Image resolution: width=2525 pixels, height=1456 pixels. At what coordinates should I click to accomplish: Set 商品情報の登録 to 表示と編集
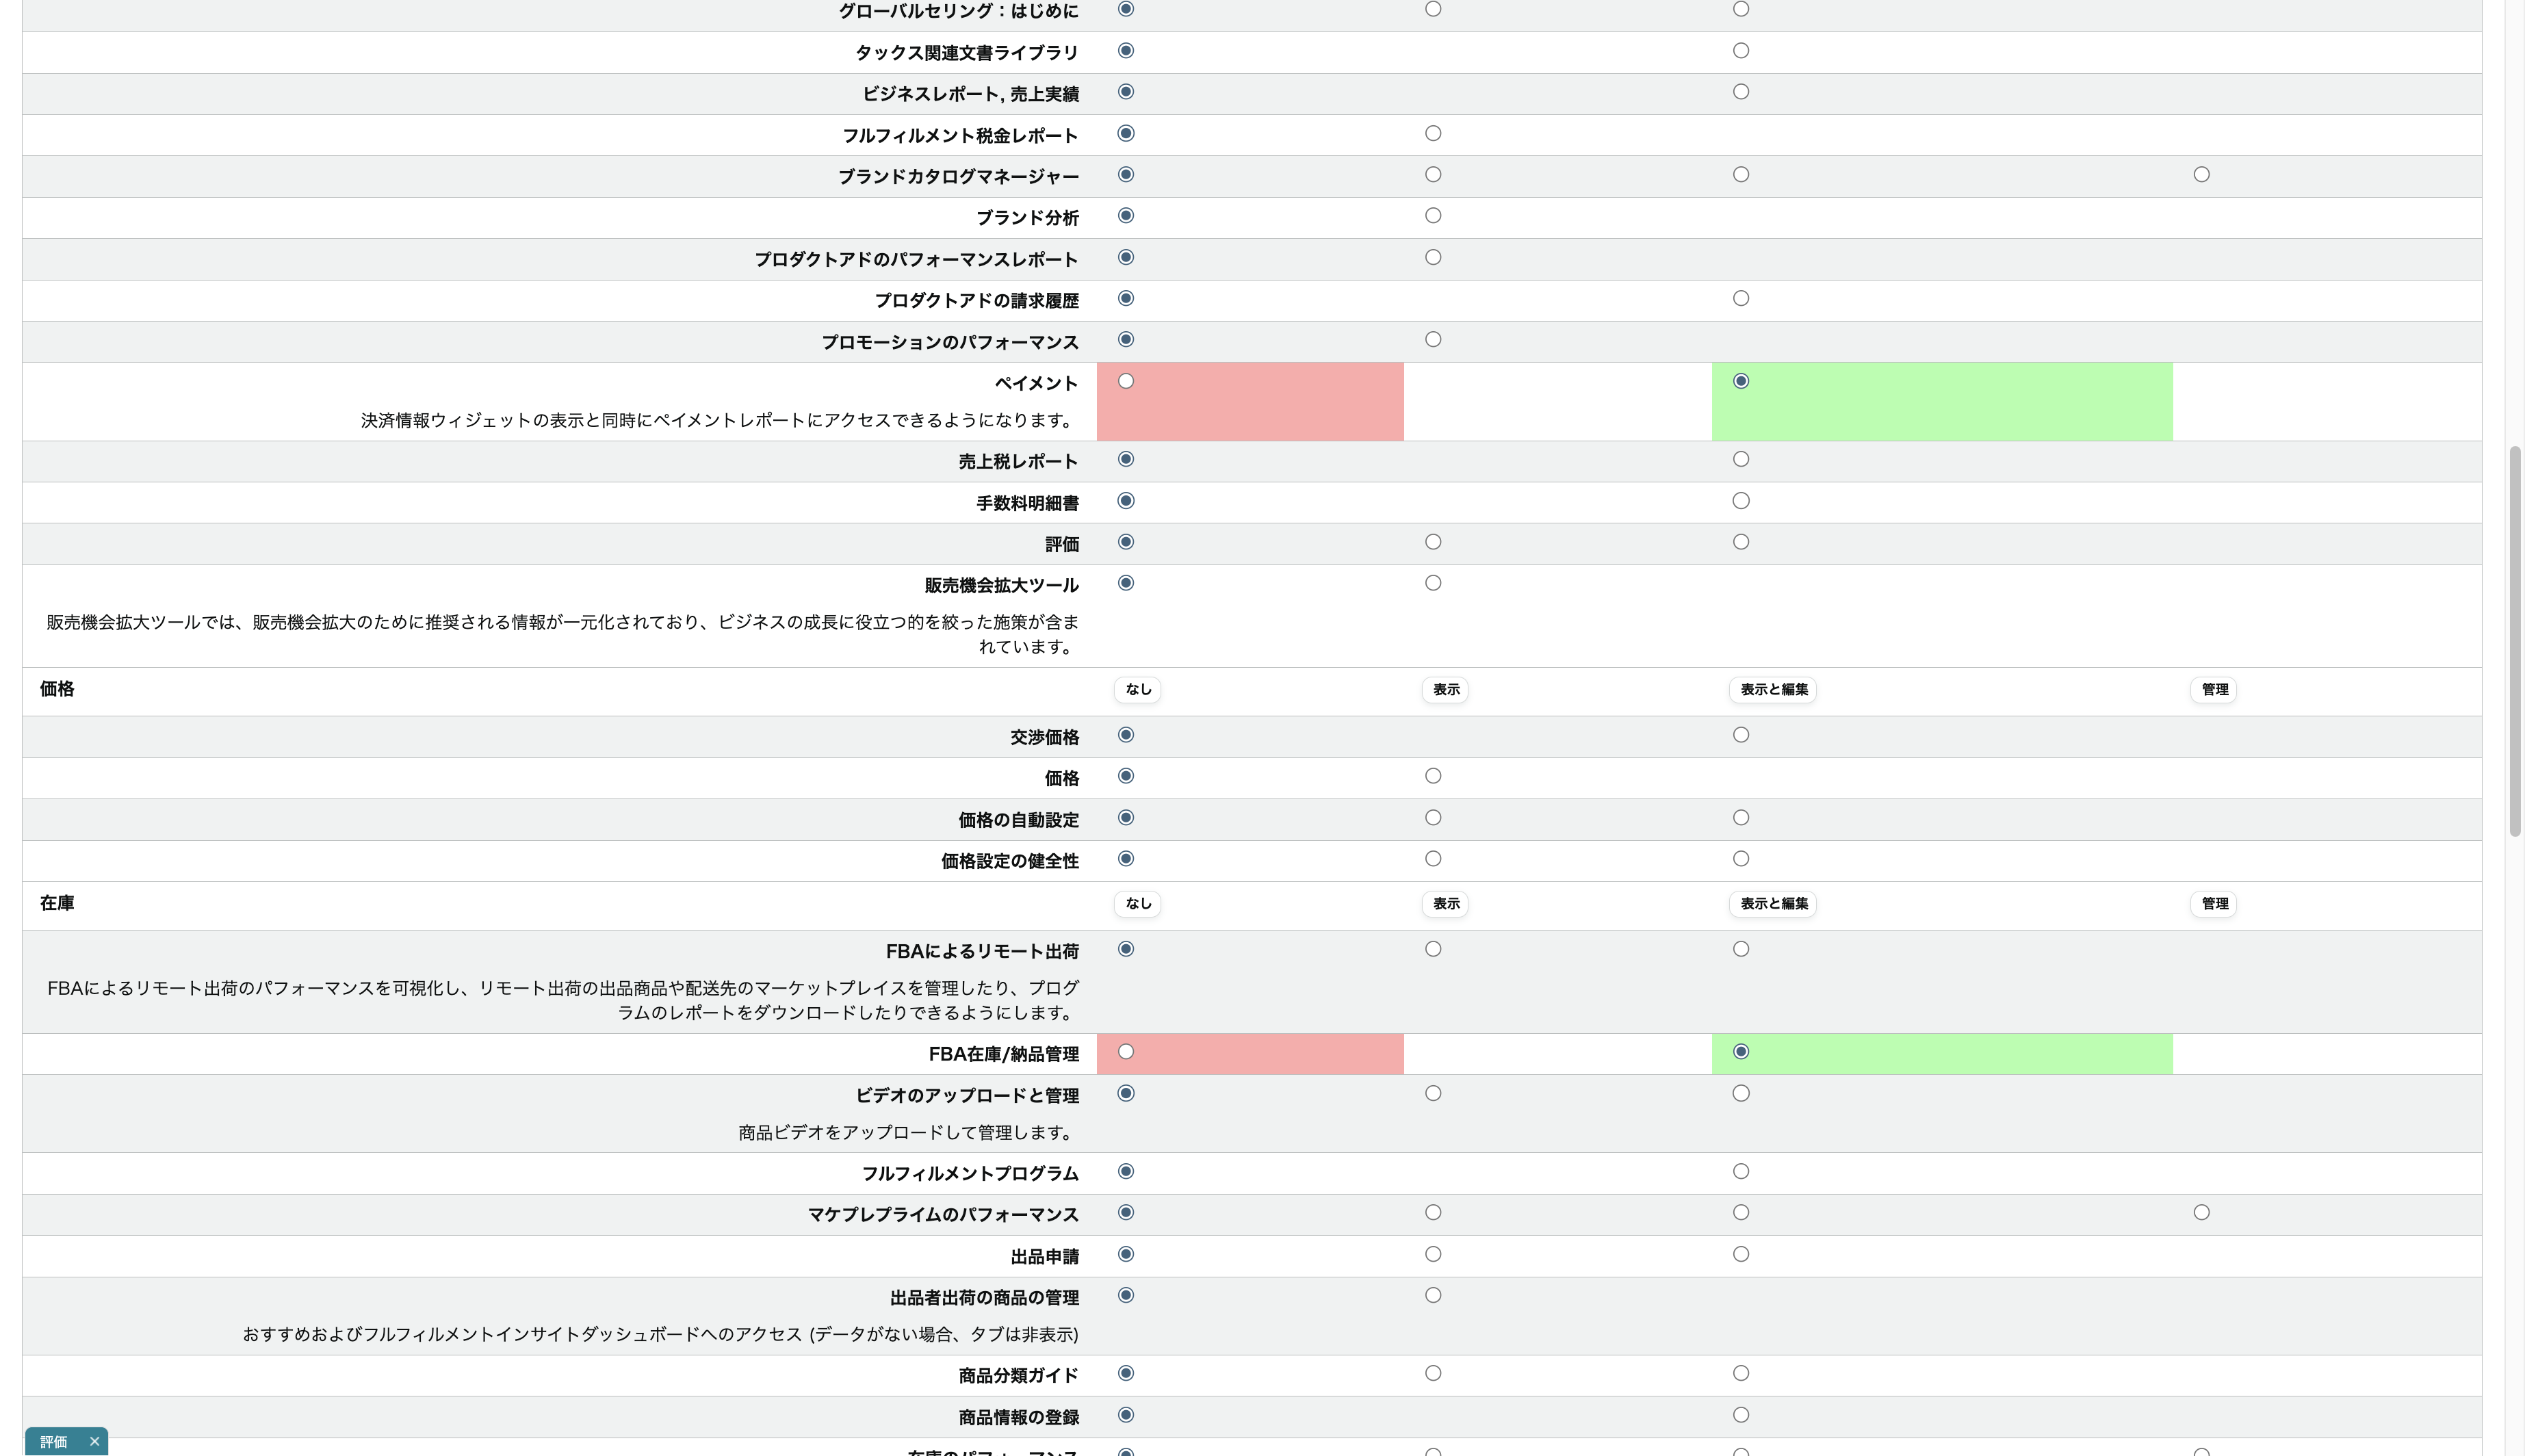1741,1416
